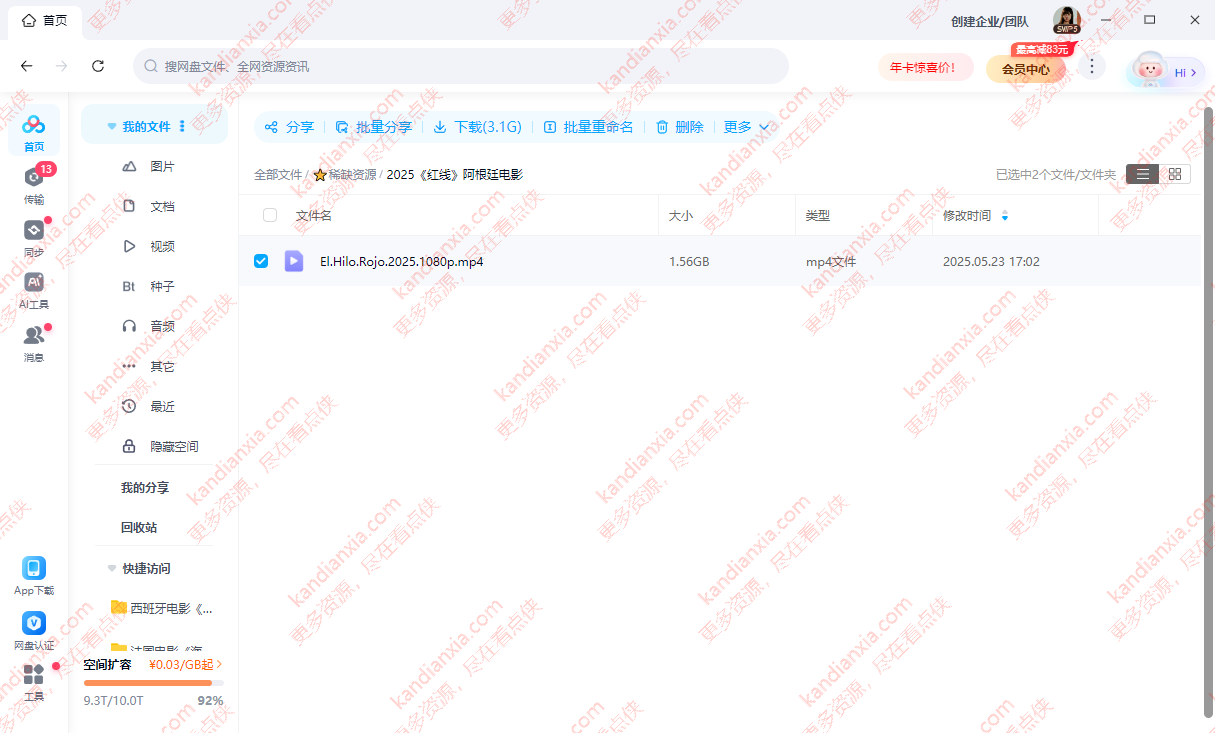
Task: Expand the 更多 dropdown in toolbar
Action: [x=747, y=127]
